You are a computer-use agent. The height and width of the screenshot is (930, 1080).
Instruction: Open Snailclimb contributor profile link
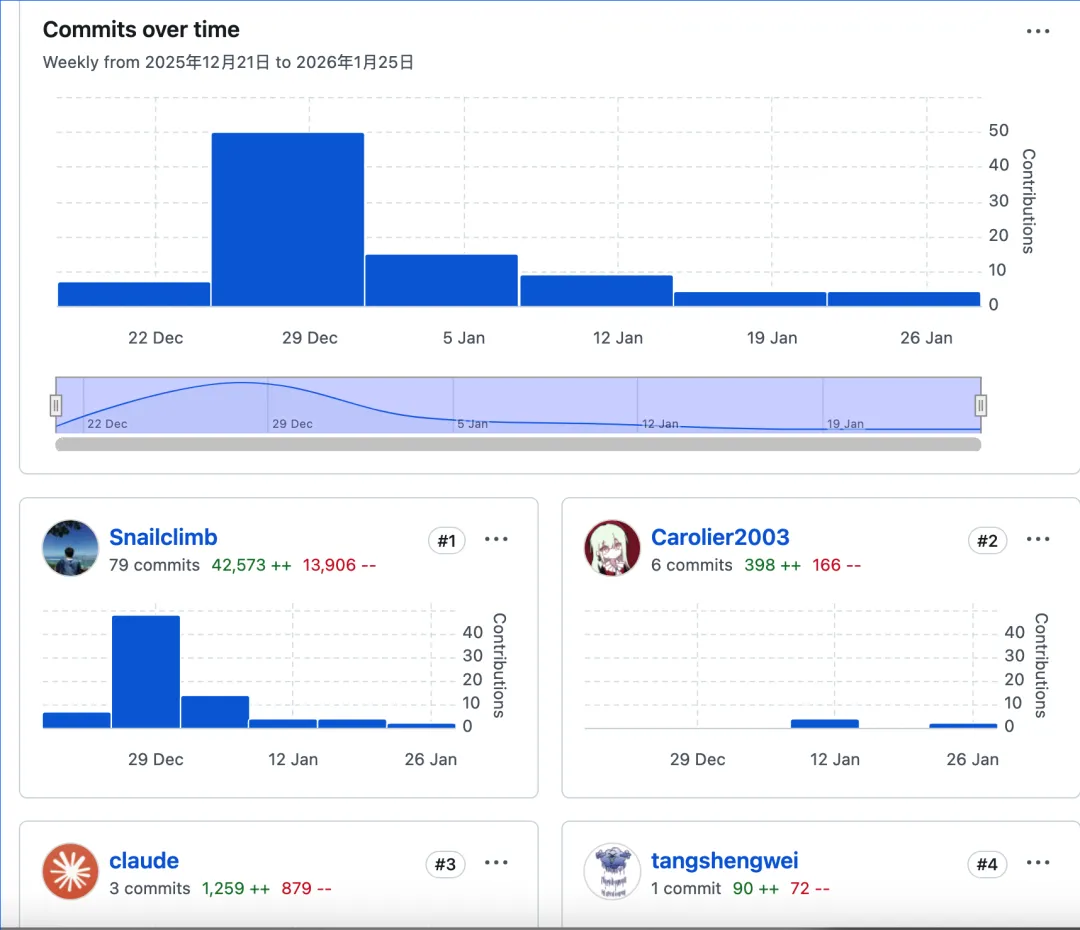point(163,537)
